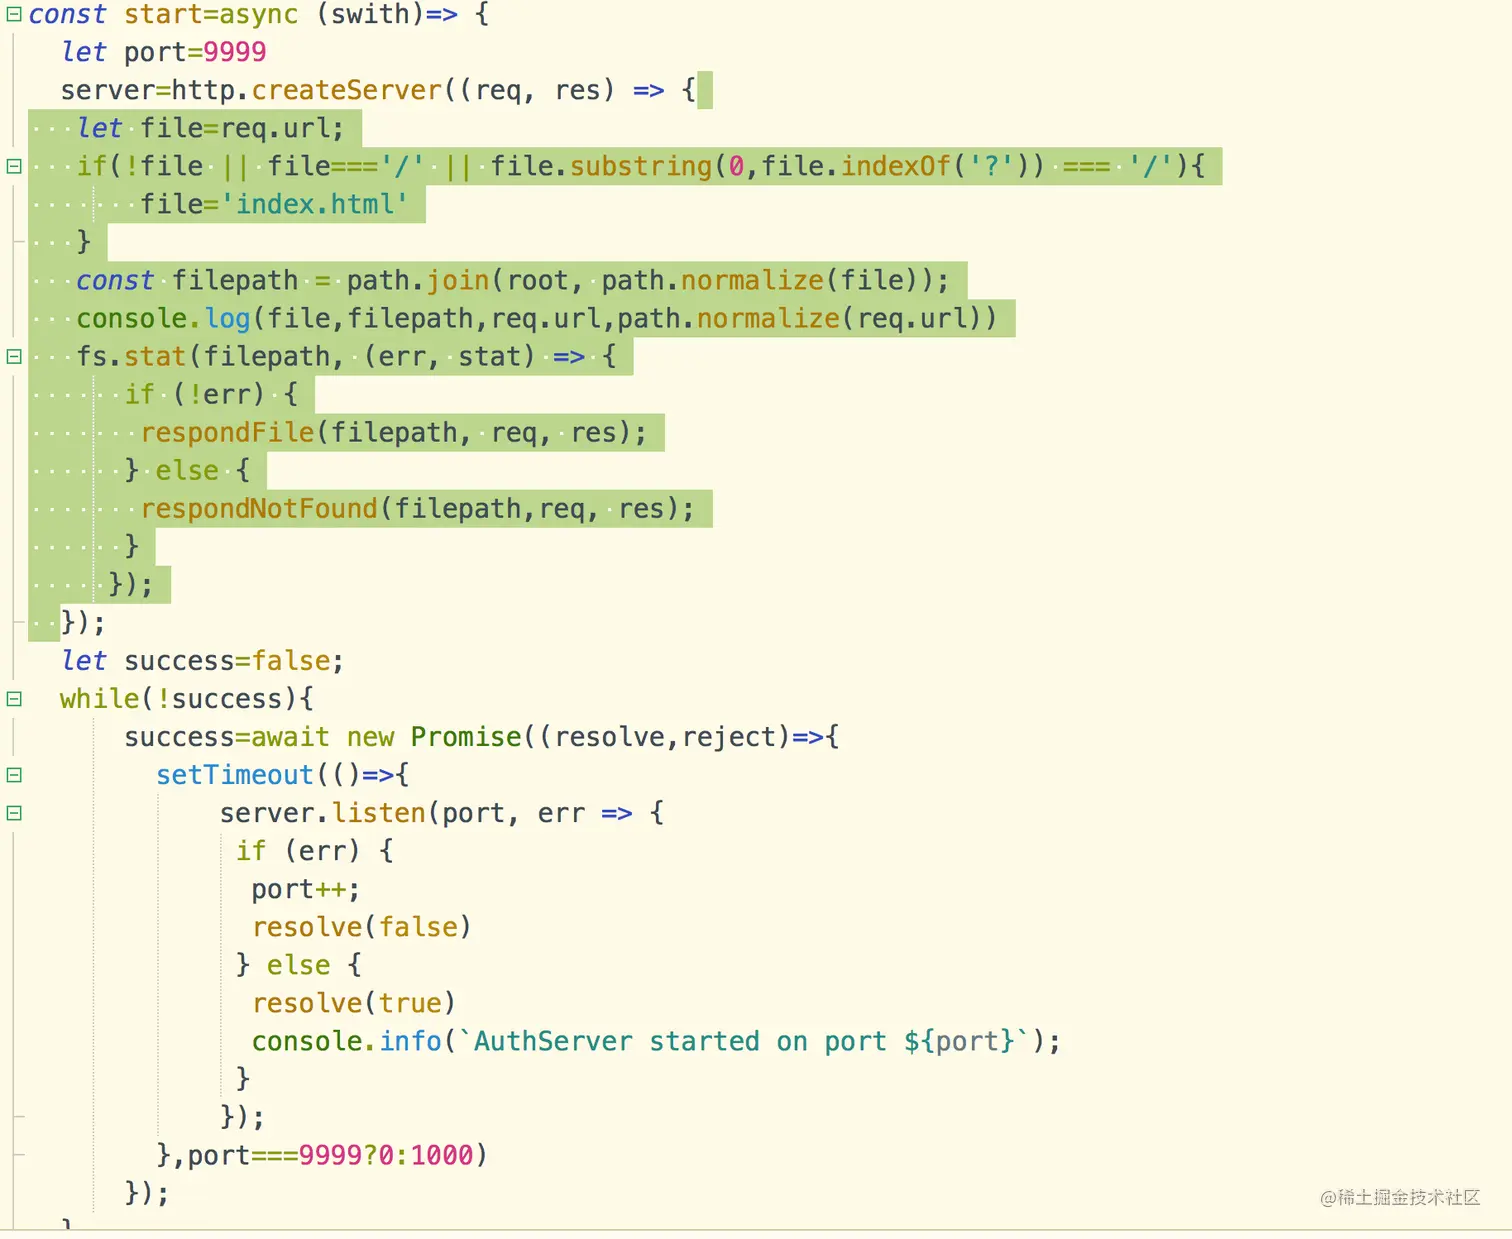Click 'if (!err) {' line
Screen dimensions: 1512x1239
click(x=211, y=395)
